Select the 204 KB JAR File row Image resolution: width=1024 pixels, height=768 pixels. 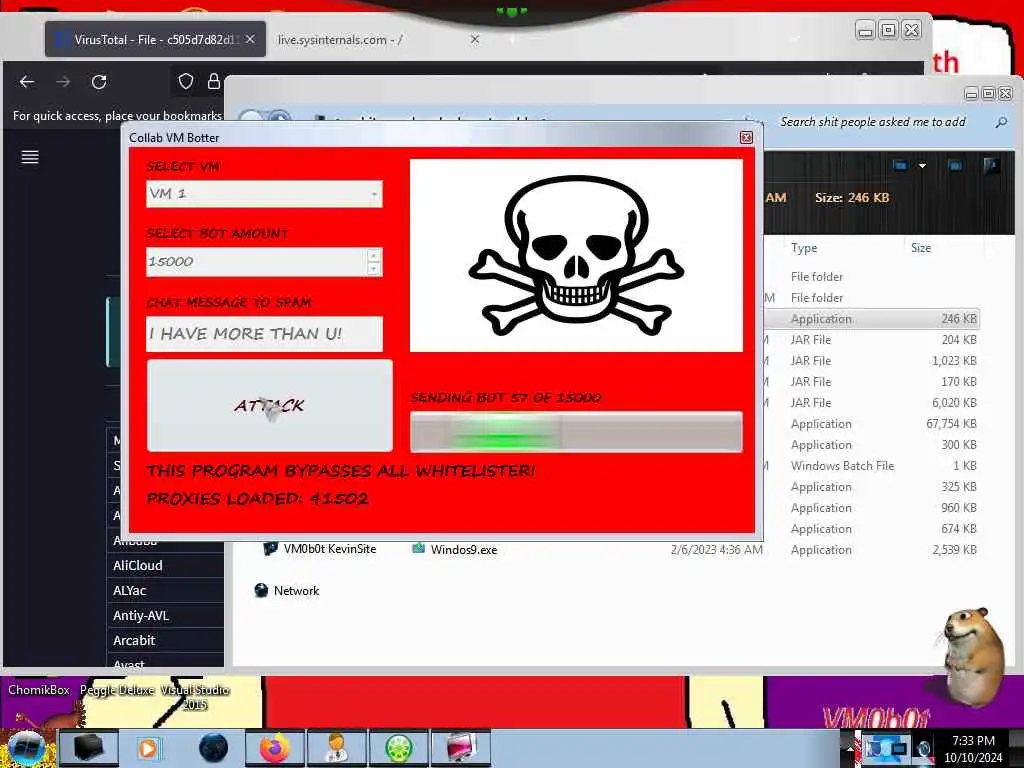pyautogui.click(x=872, y=340)
